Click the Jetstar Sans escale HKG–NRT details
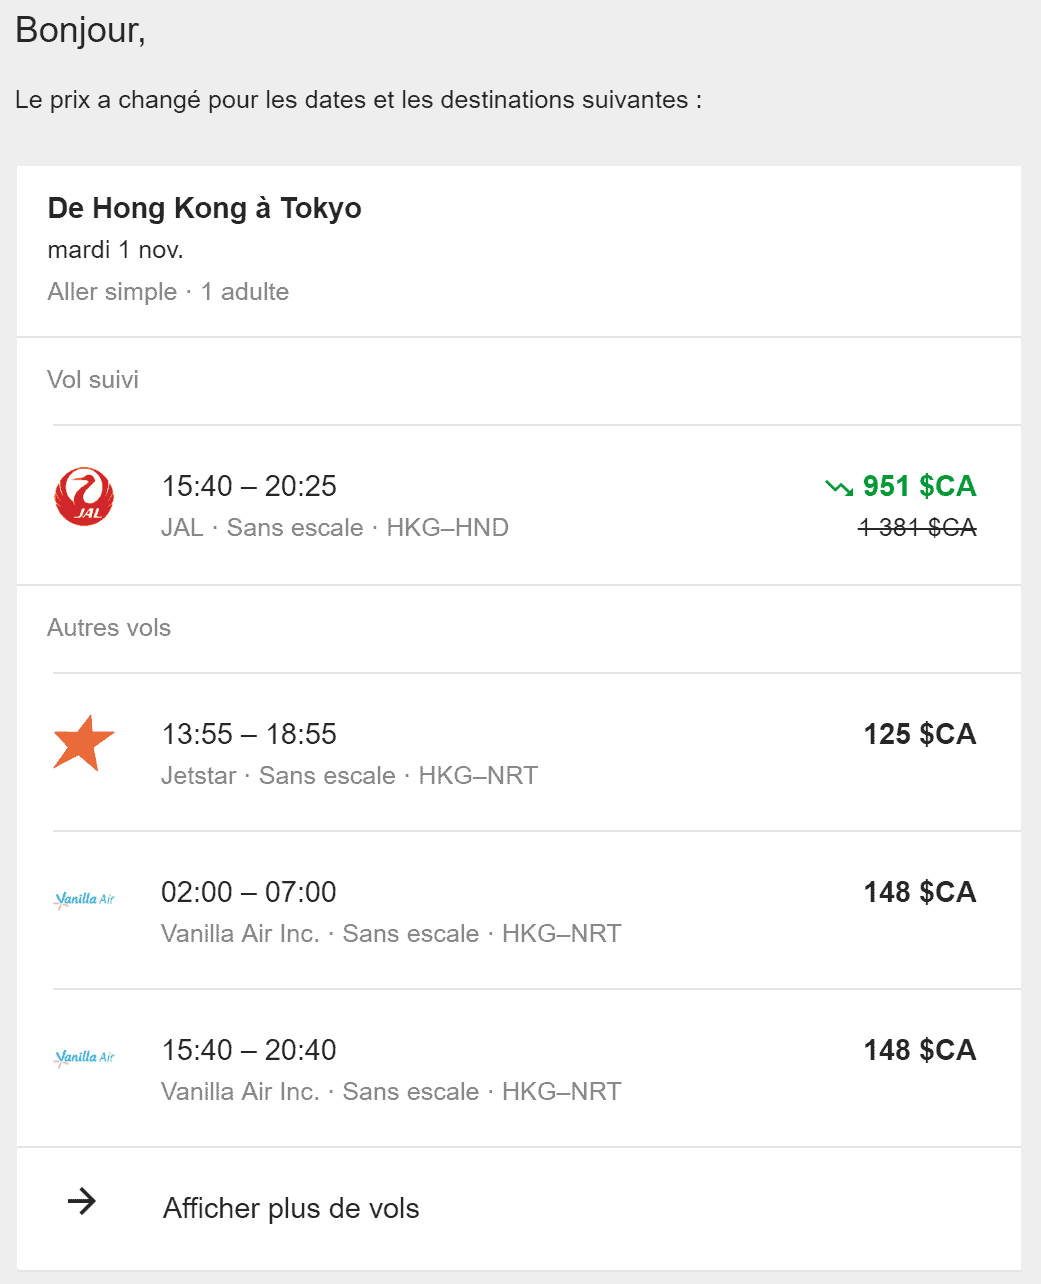Image resolution: width=1041 pixels, height=1284 pixels. [349, 776]
